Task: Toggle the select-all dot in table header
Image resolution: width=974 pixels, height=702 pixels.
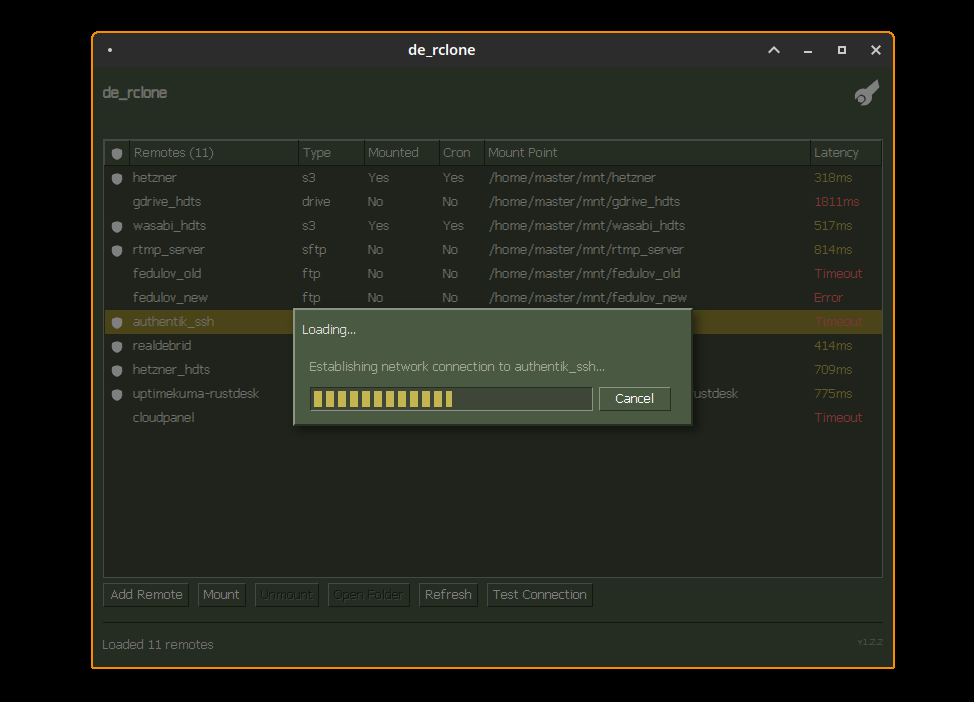Action: point(116,153)
